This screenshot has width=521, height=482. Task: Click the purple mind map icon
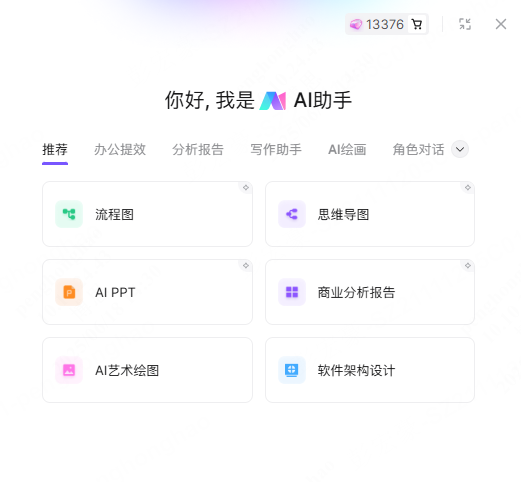(x=292, y=214)
